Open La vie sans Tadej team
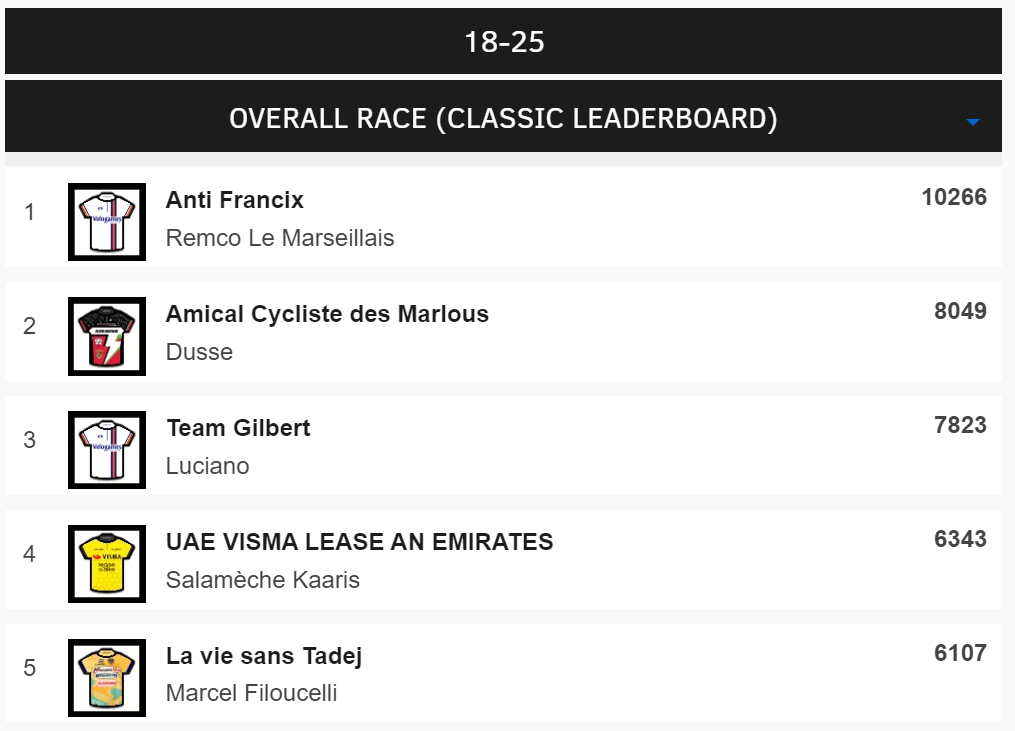This screenshot has width=1015, height=731. click(x=264, y=656)
